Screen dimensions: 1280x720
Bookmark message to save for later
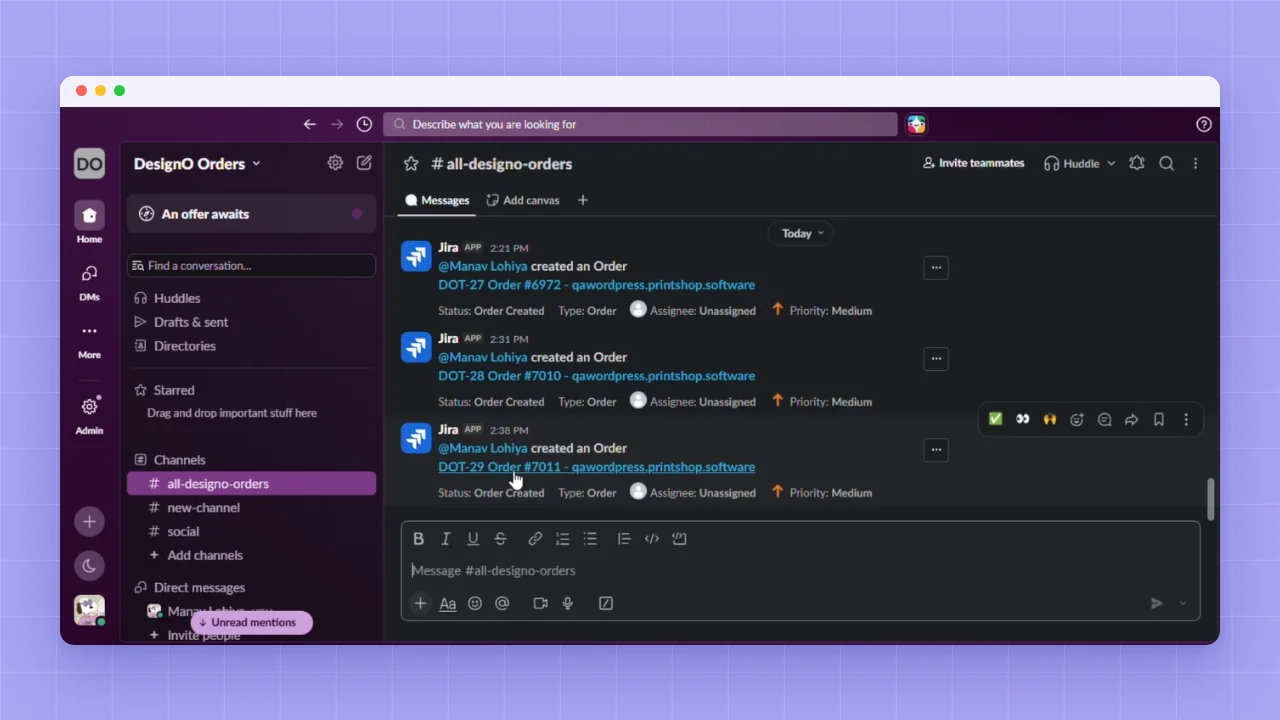[x=1159, y=419]
